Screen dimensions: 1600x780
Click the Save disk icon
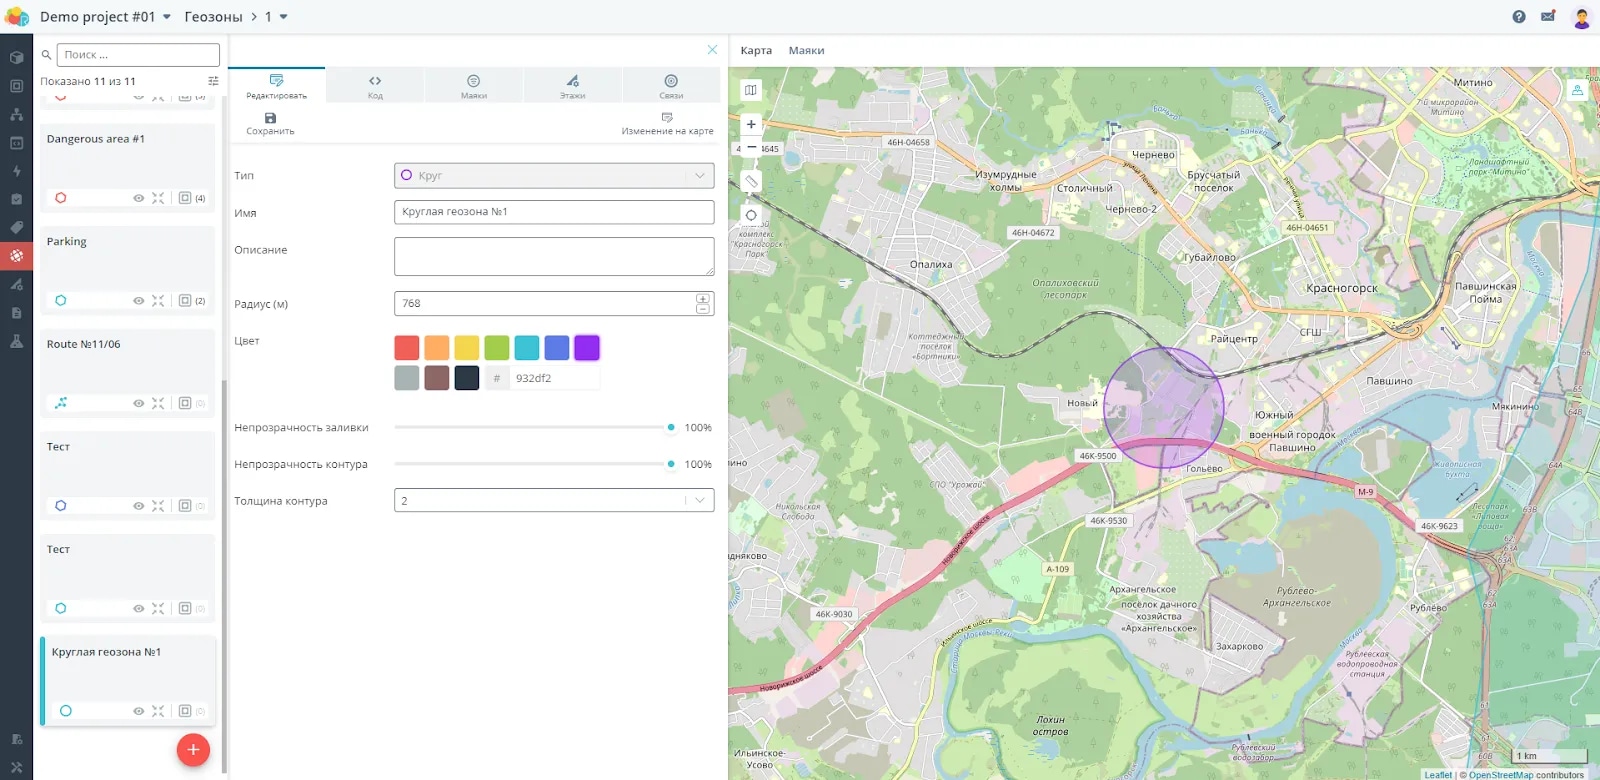click(x=270, y=119)
